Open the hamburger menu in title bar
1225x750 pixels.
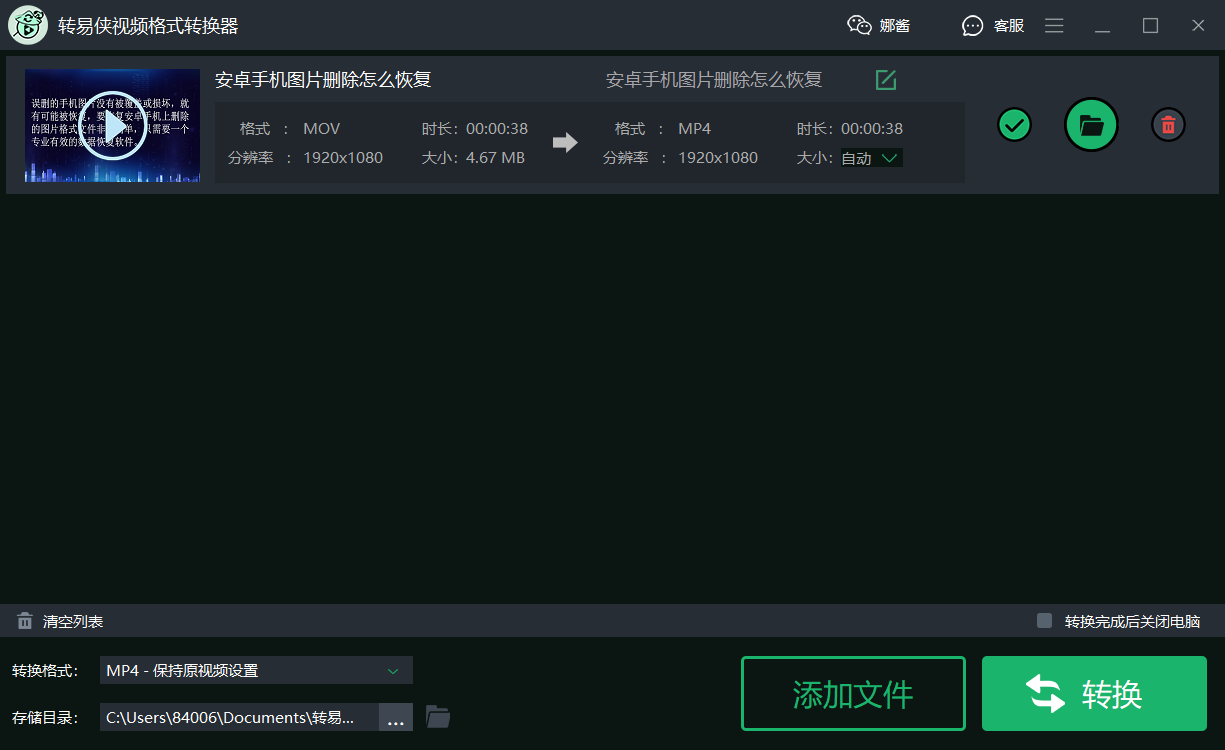click(1054, 25)
